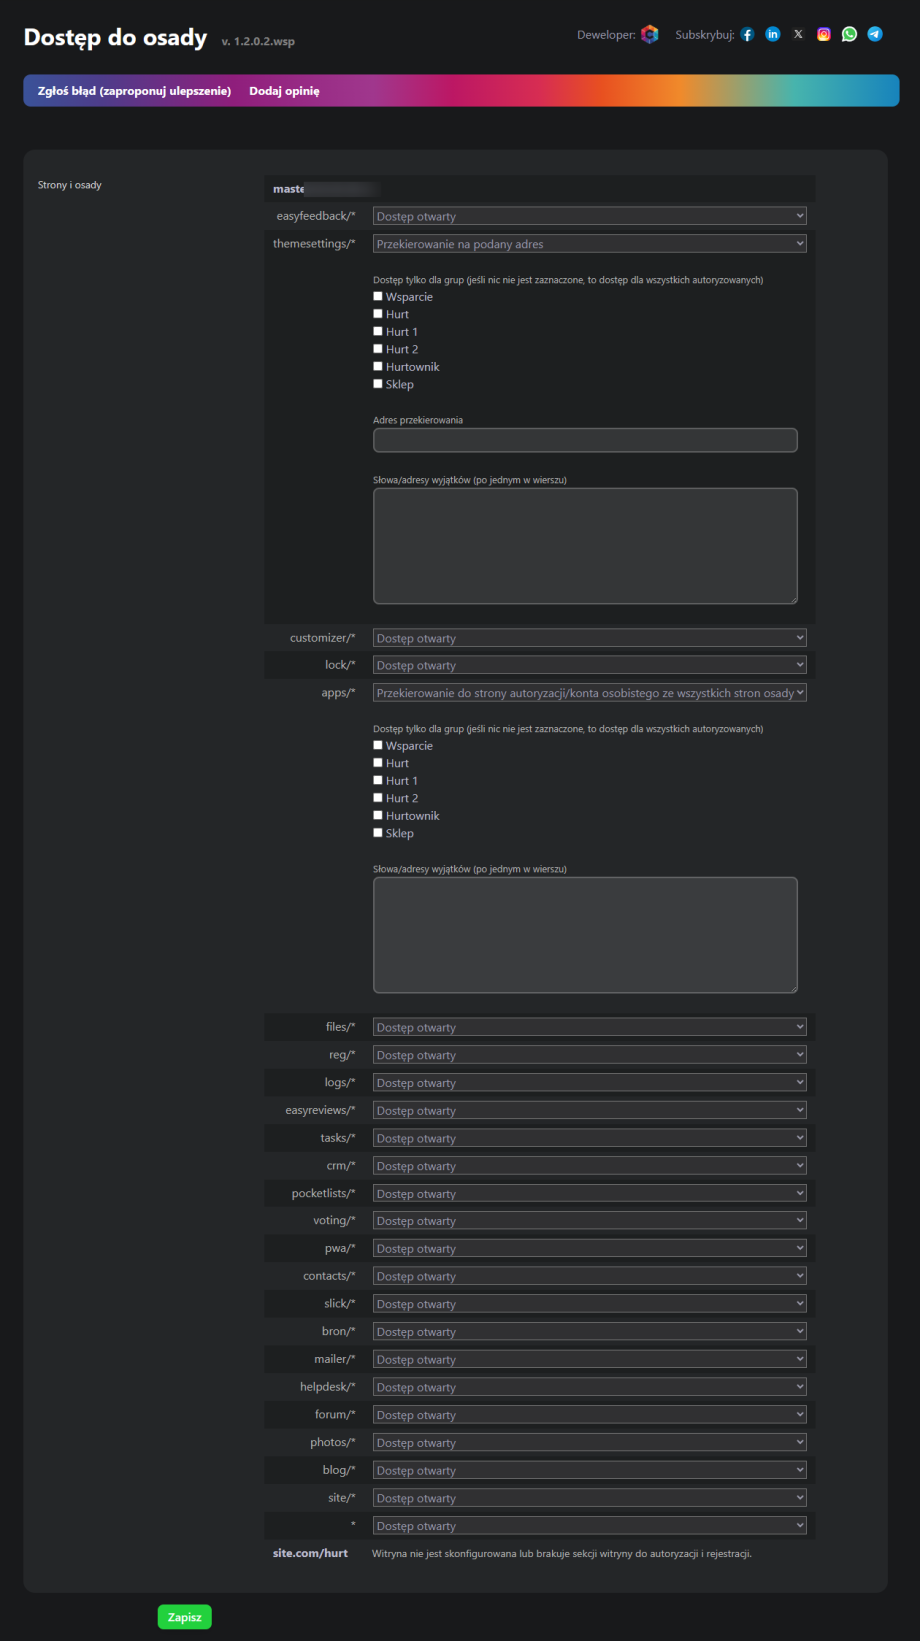Tick Sklep checkbox in apps section

[378, 833]
